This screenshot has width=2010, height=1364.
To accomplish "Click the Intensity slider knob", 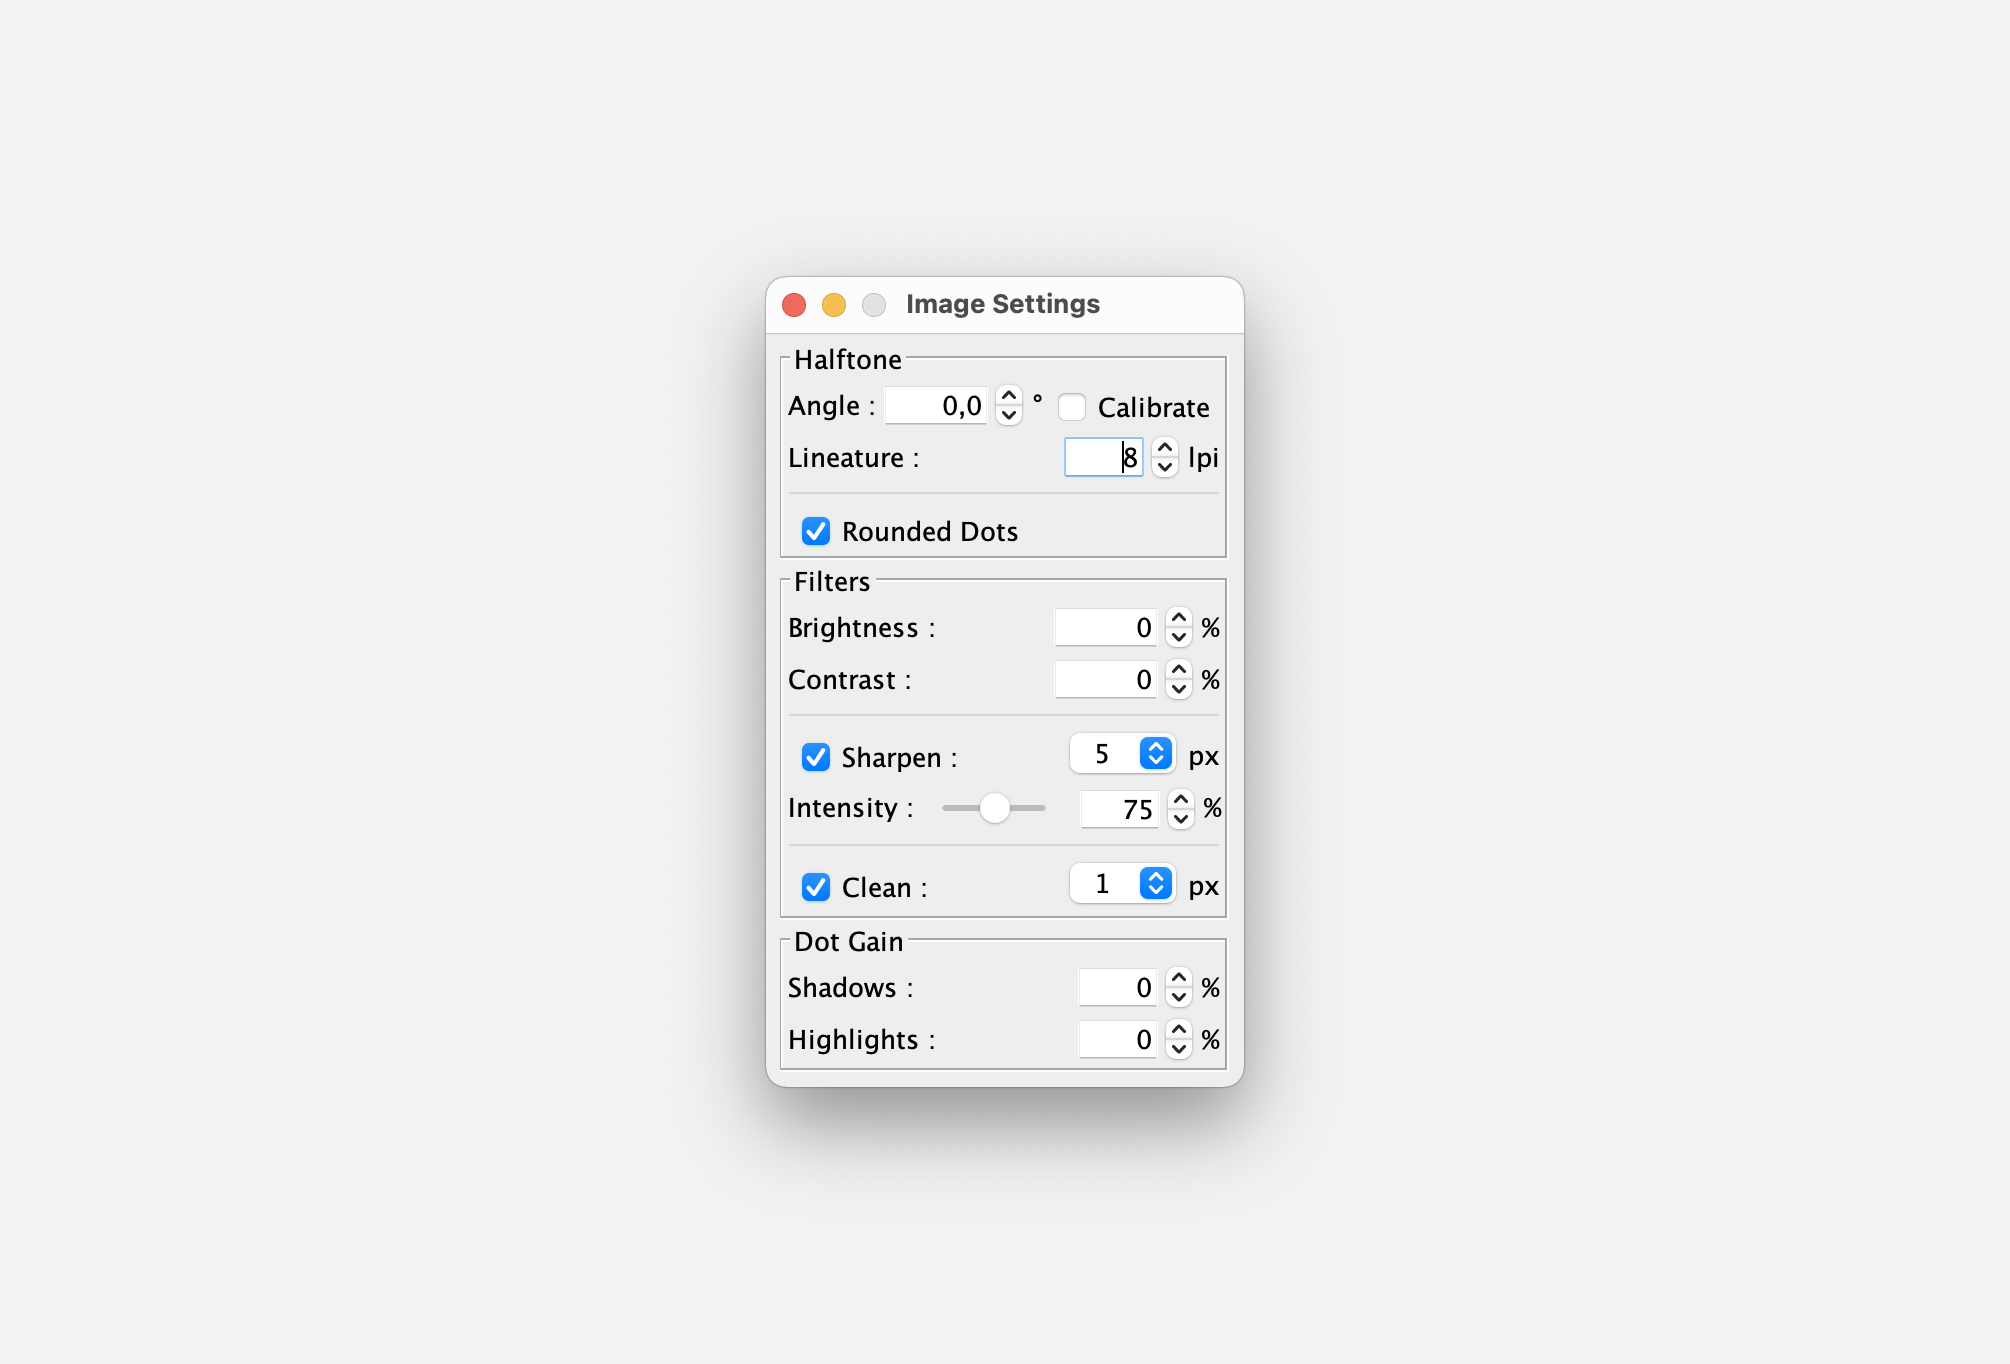I will click(x=994, y=808).
